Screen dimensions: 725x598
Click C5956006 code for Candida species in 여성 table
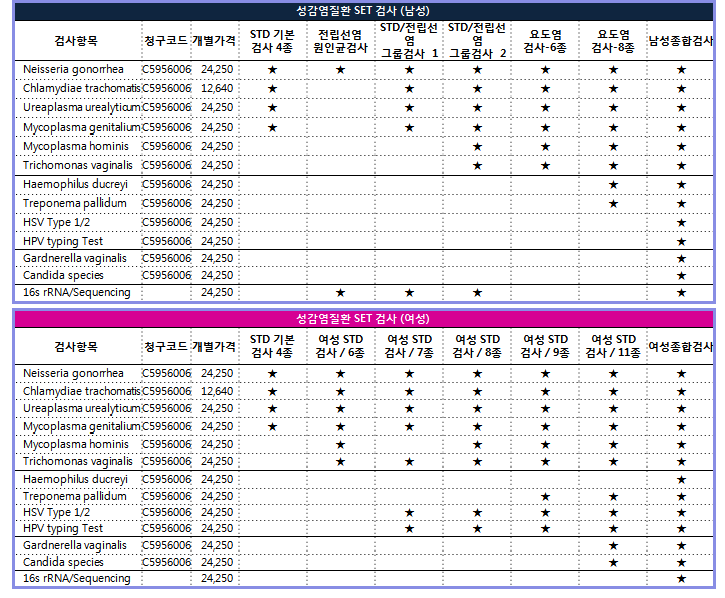(x=166, y=562)
